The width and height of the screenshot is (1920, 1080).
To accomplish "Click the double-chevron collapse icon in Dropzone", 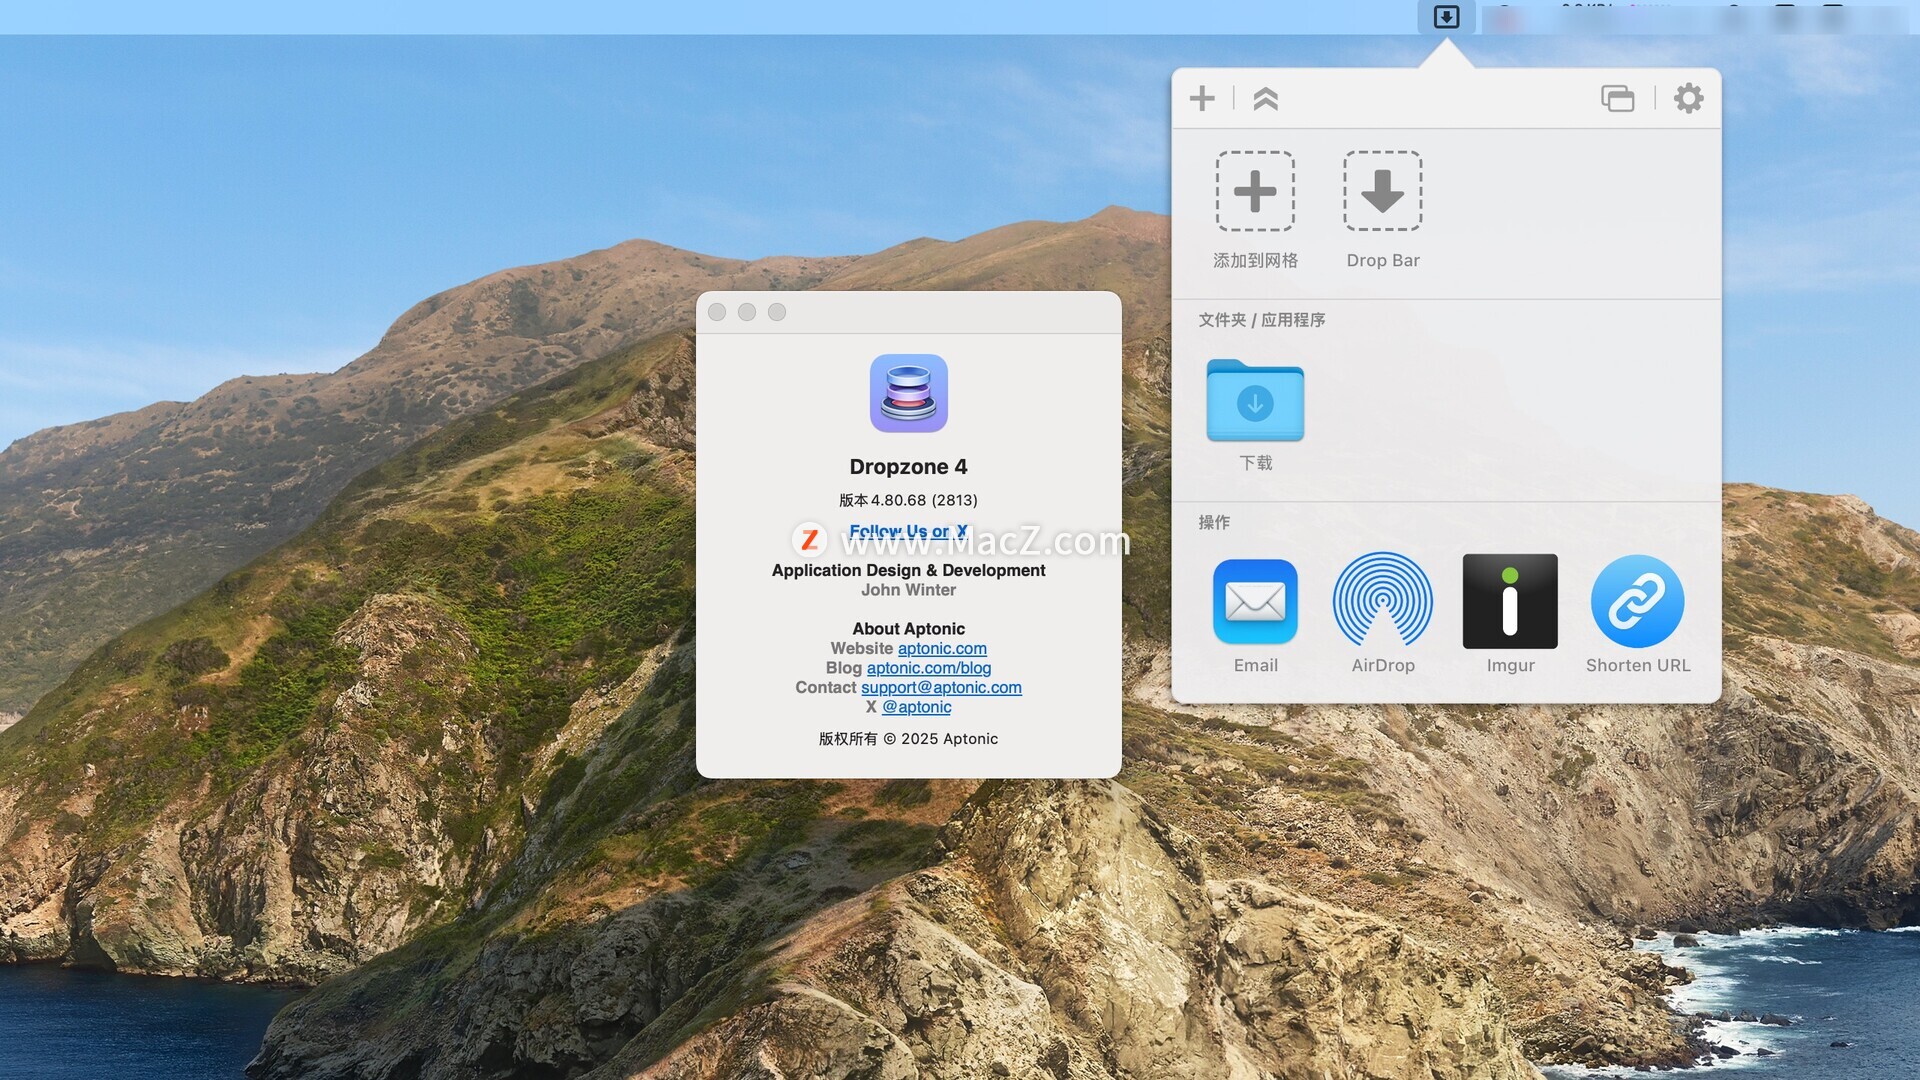I will (x=1265, y=98).
